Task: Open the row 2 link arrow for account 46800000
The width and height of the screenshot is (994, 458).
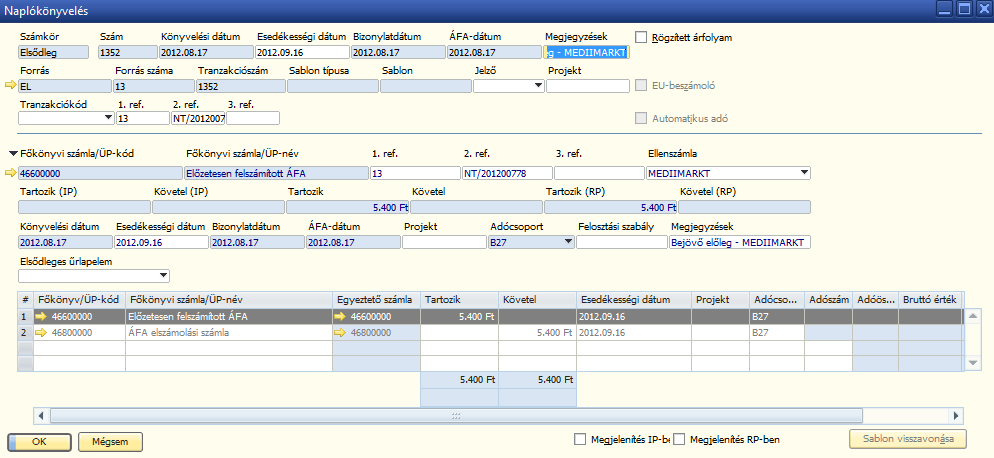Action: click(x=42, y=332)
